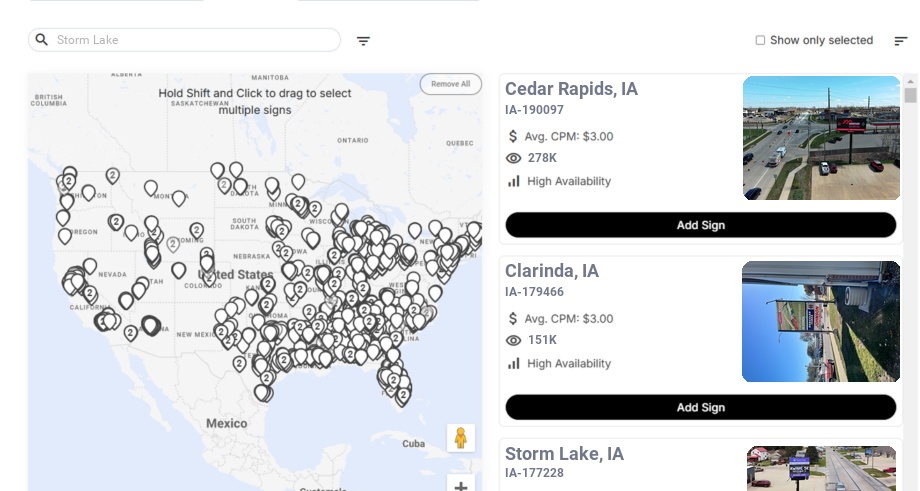Click the Storm Lake search field
The width and height of the screenshot is (920, 491).
(190, 40)
